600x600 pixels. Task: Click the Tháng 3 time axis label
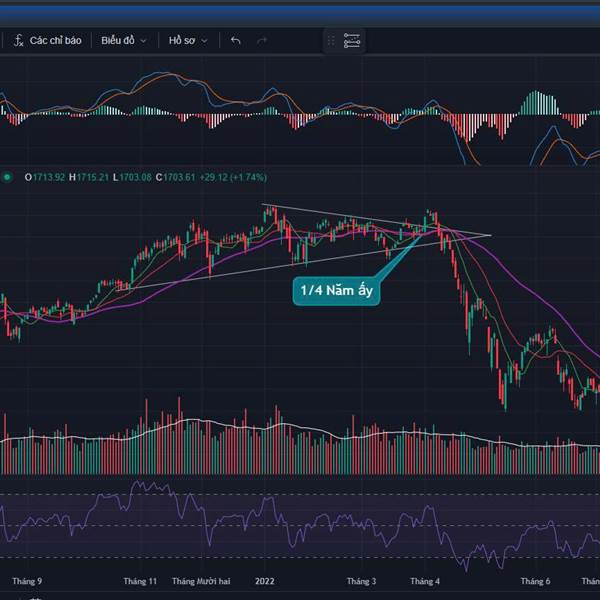pos(362,581)
